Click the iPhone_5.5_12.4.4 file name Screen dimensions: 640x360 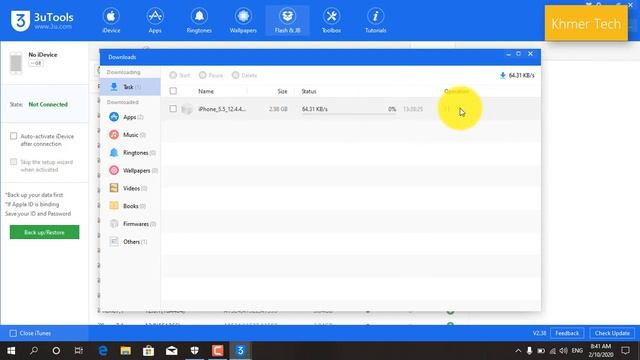pyautogui.click(x=222, y=109)
